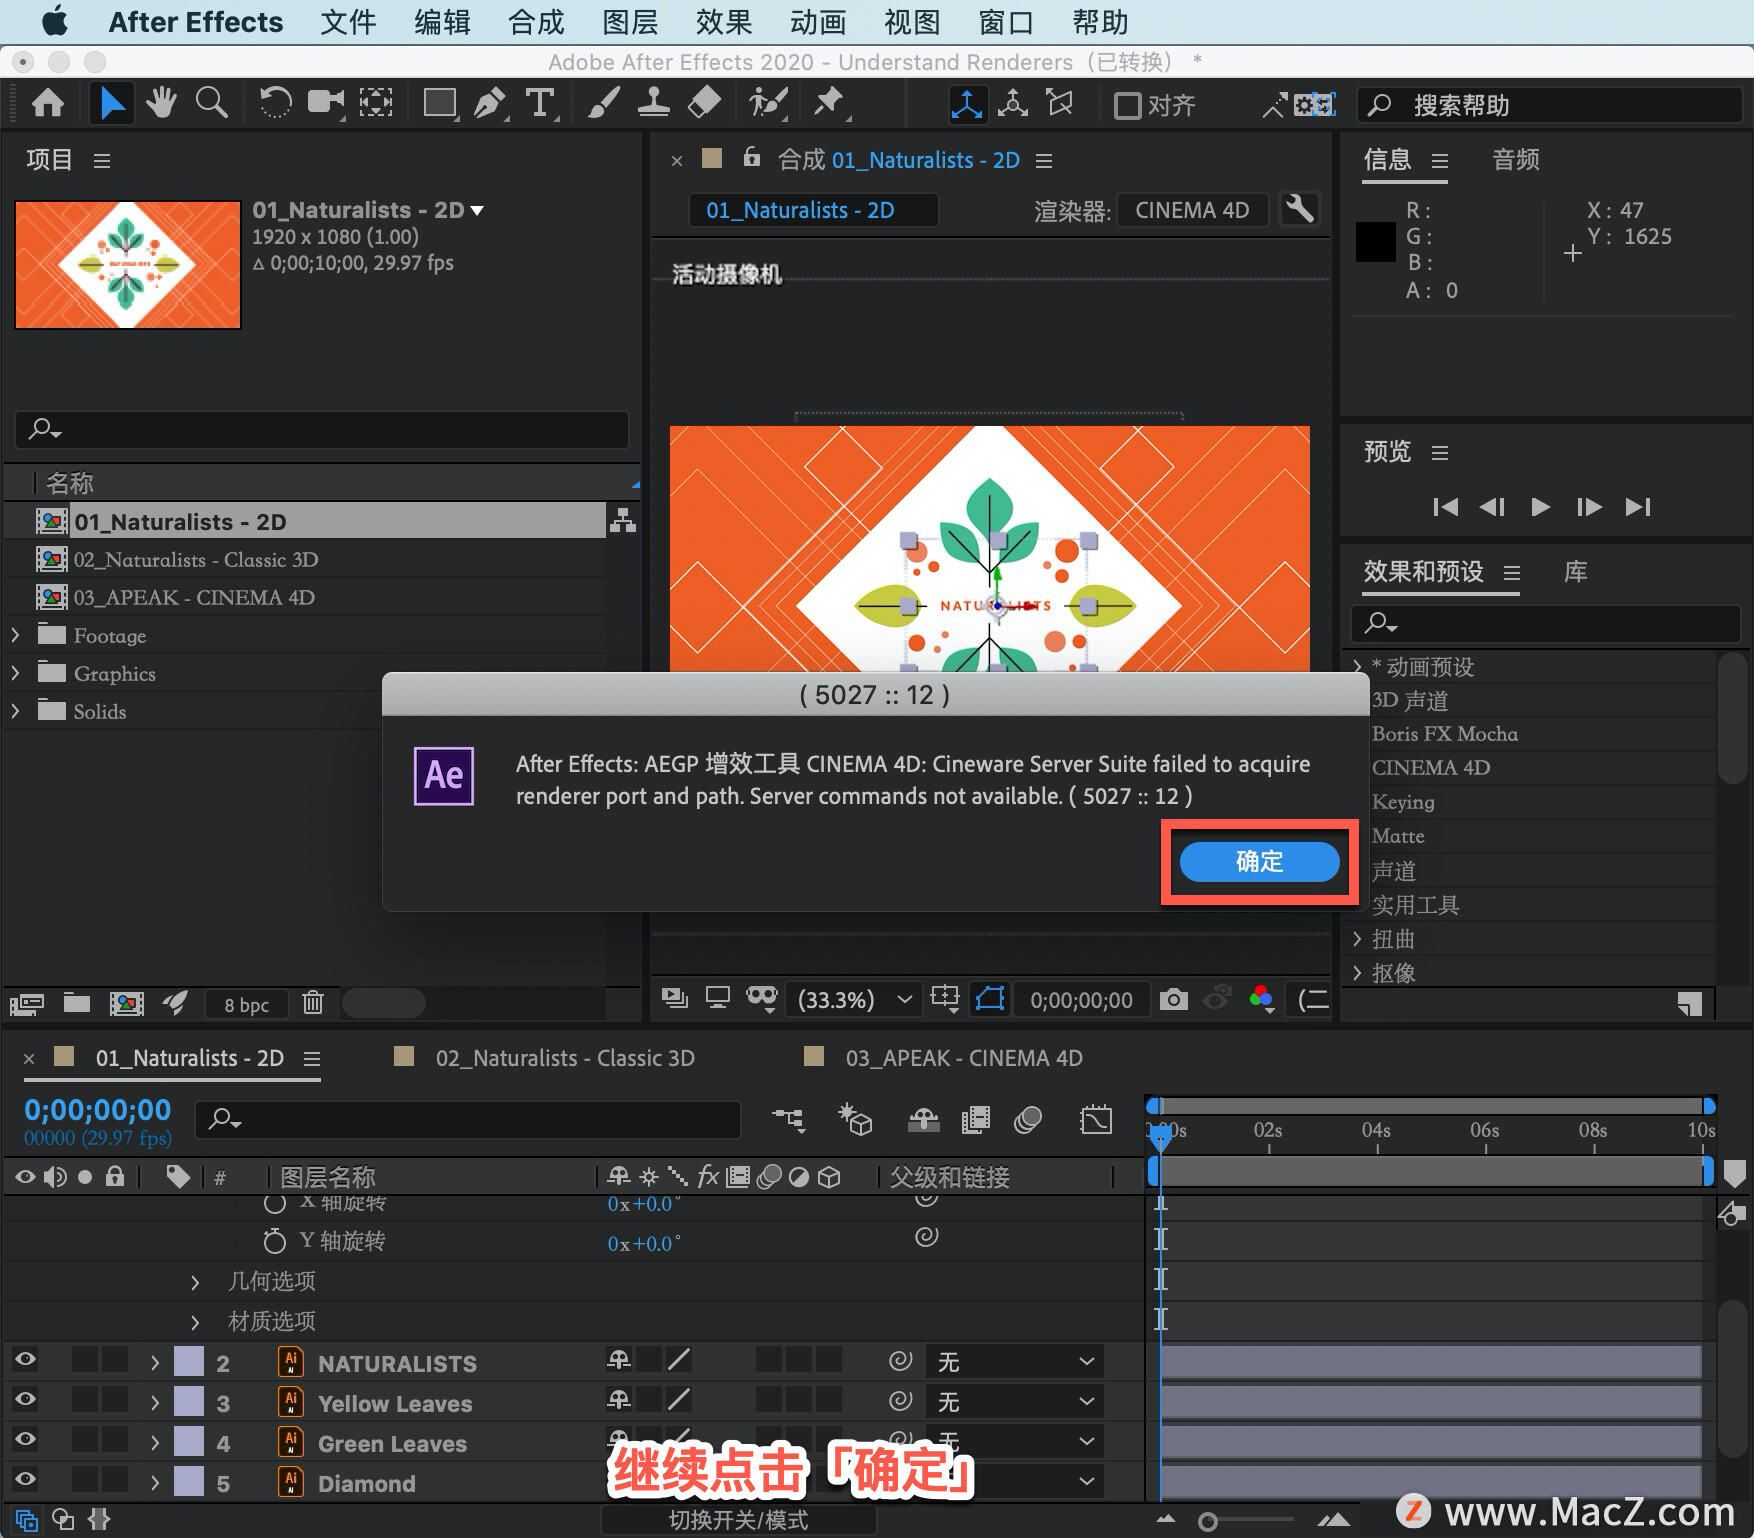This screenshot has height=1538, width=1754.
Task: Click the CINEMA 4D renderer button
Action: coord(1192,210)
